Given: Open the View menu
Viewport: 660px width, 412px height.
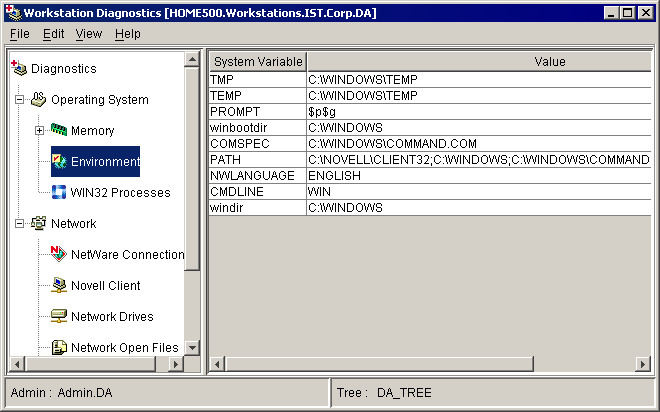Looking at the screenshot, I should coord(89,34).
